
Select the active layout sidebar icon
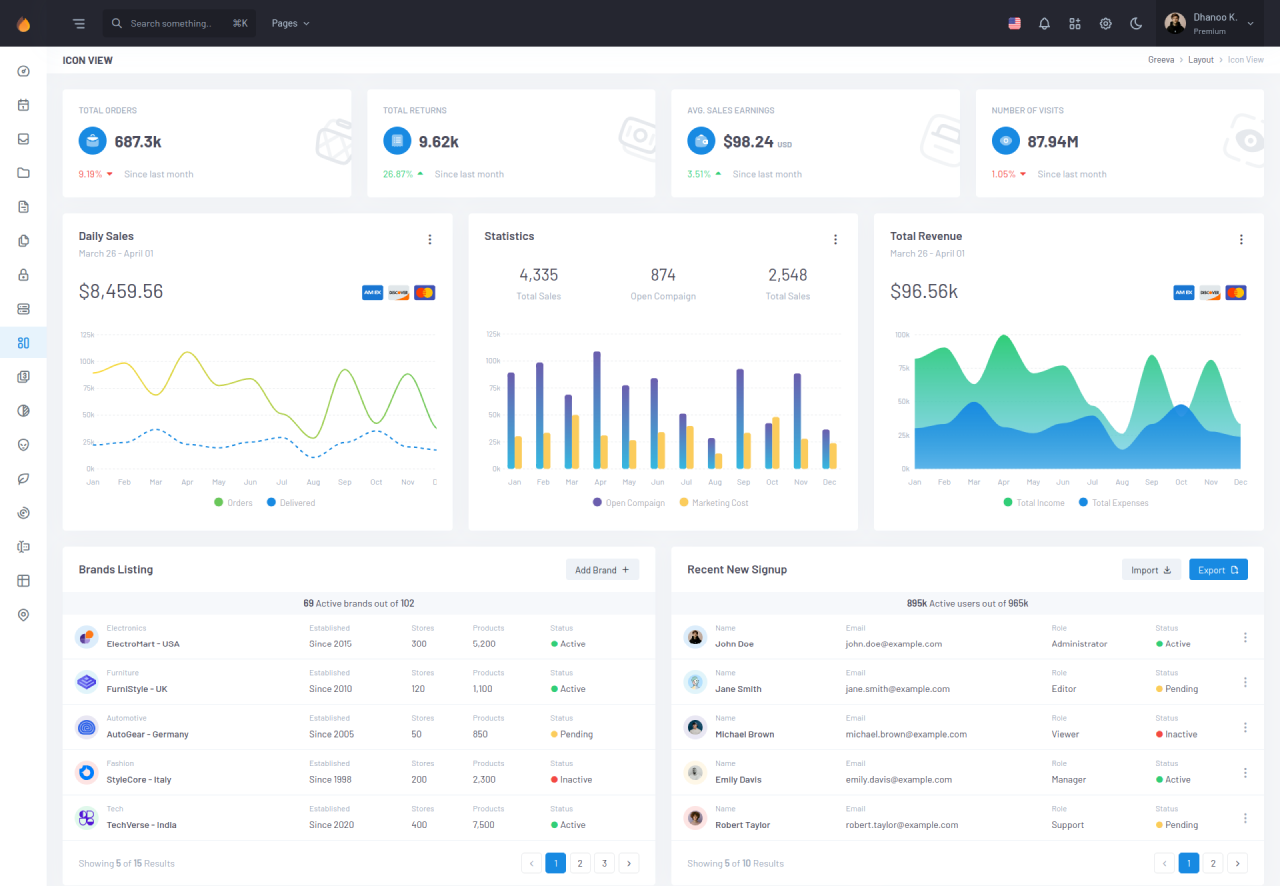click(23, 343)
